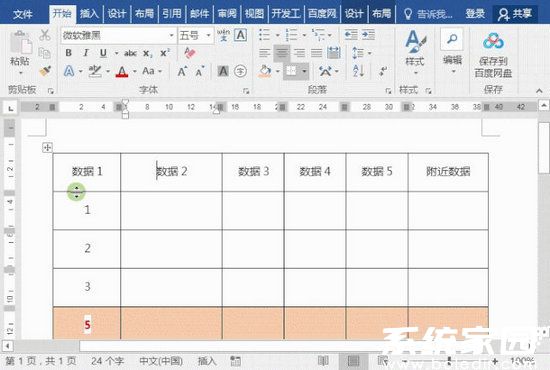550x370 pixels.
Task: Open the font size dropdown 五号
Action: click(196, 35)
